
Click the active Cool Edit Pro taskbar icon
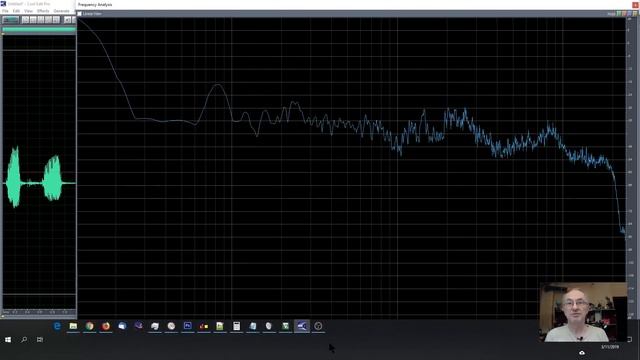click(x=302, y=326)
